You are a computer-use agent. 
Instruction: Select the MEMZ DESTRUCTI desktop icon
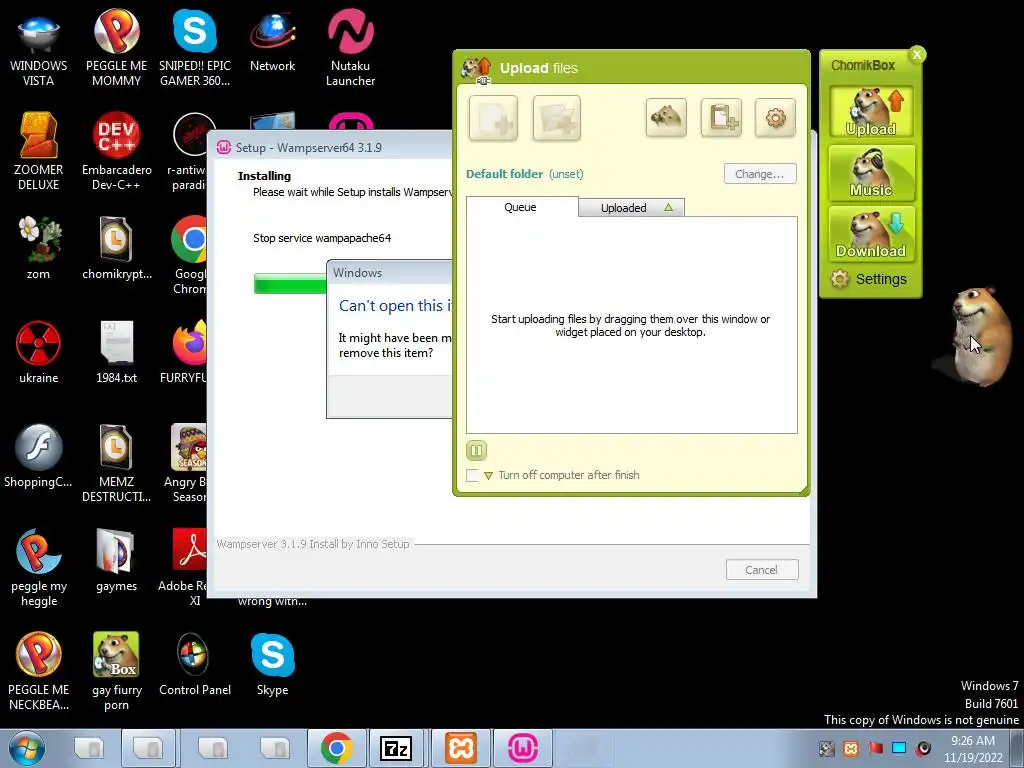tap(116, 462)
